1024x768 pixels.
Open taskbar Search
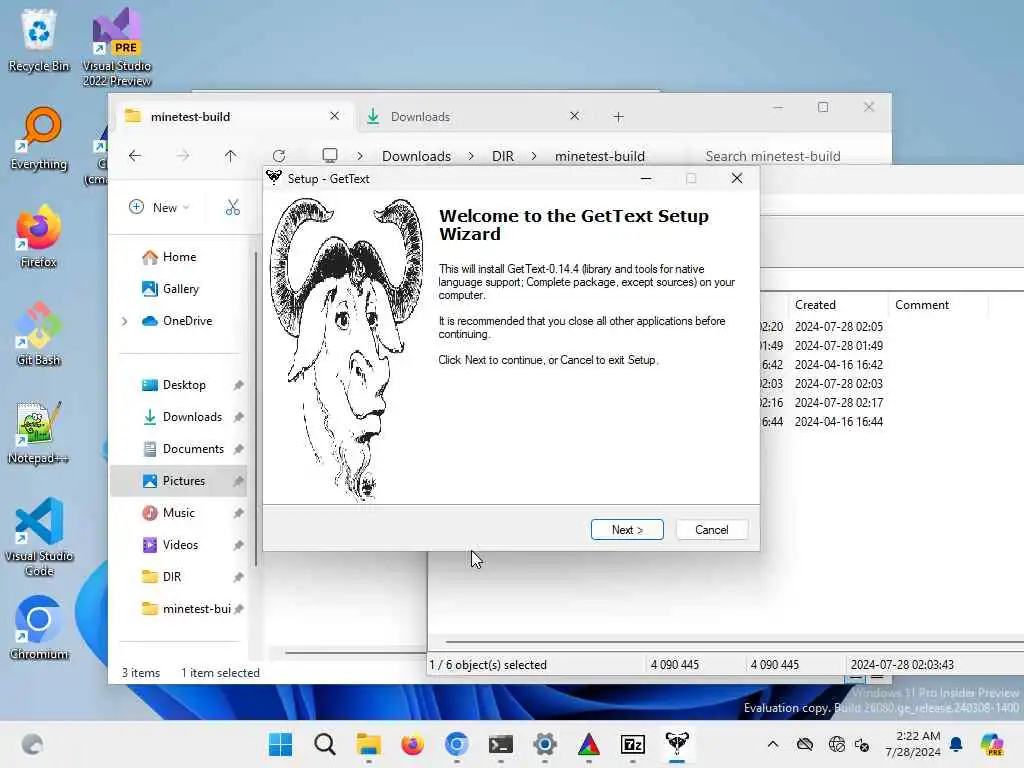(325, 744)
